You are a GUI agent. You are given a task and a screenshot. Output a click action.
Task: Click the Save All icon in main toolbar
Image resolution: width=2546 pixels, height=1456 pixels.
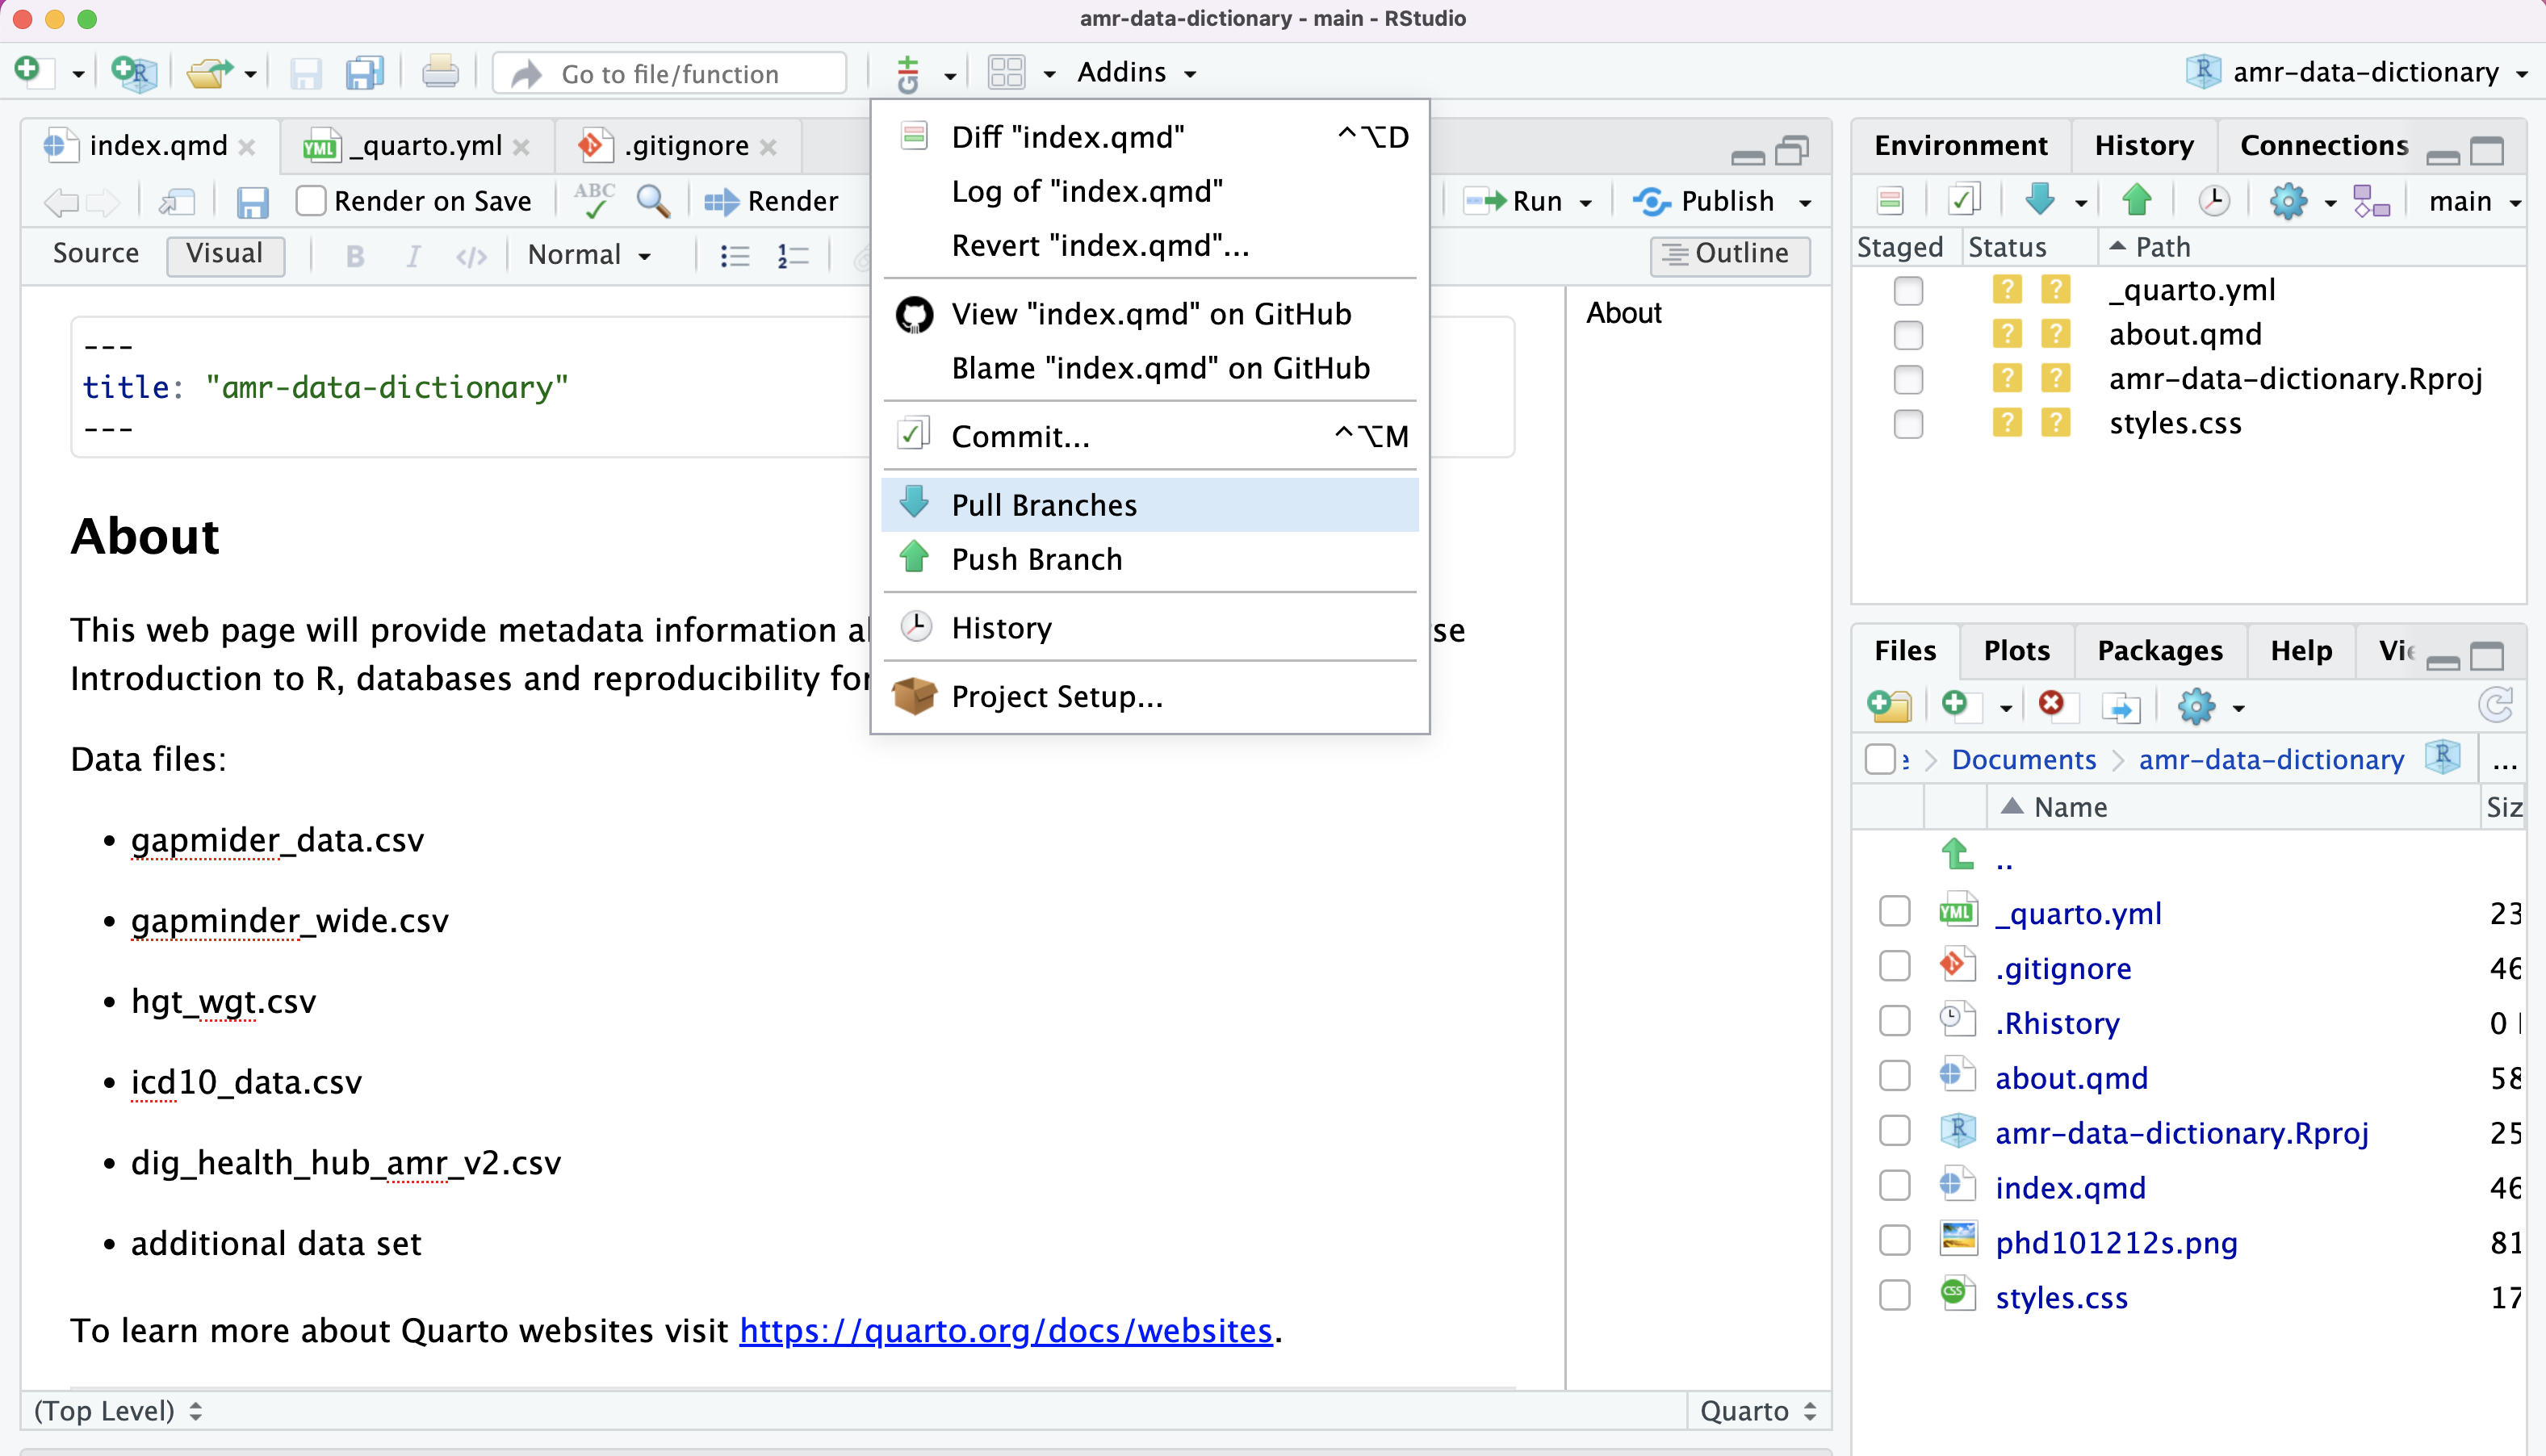click(365, 73)
